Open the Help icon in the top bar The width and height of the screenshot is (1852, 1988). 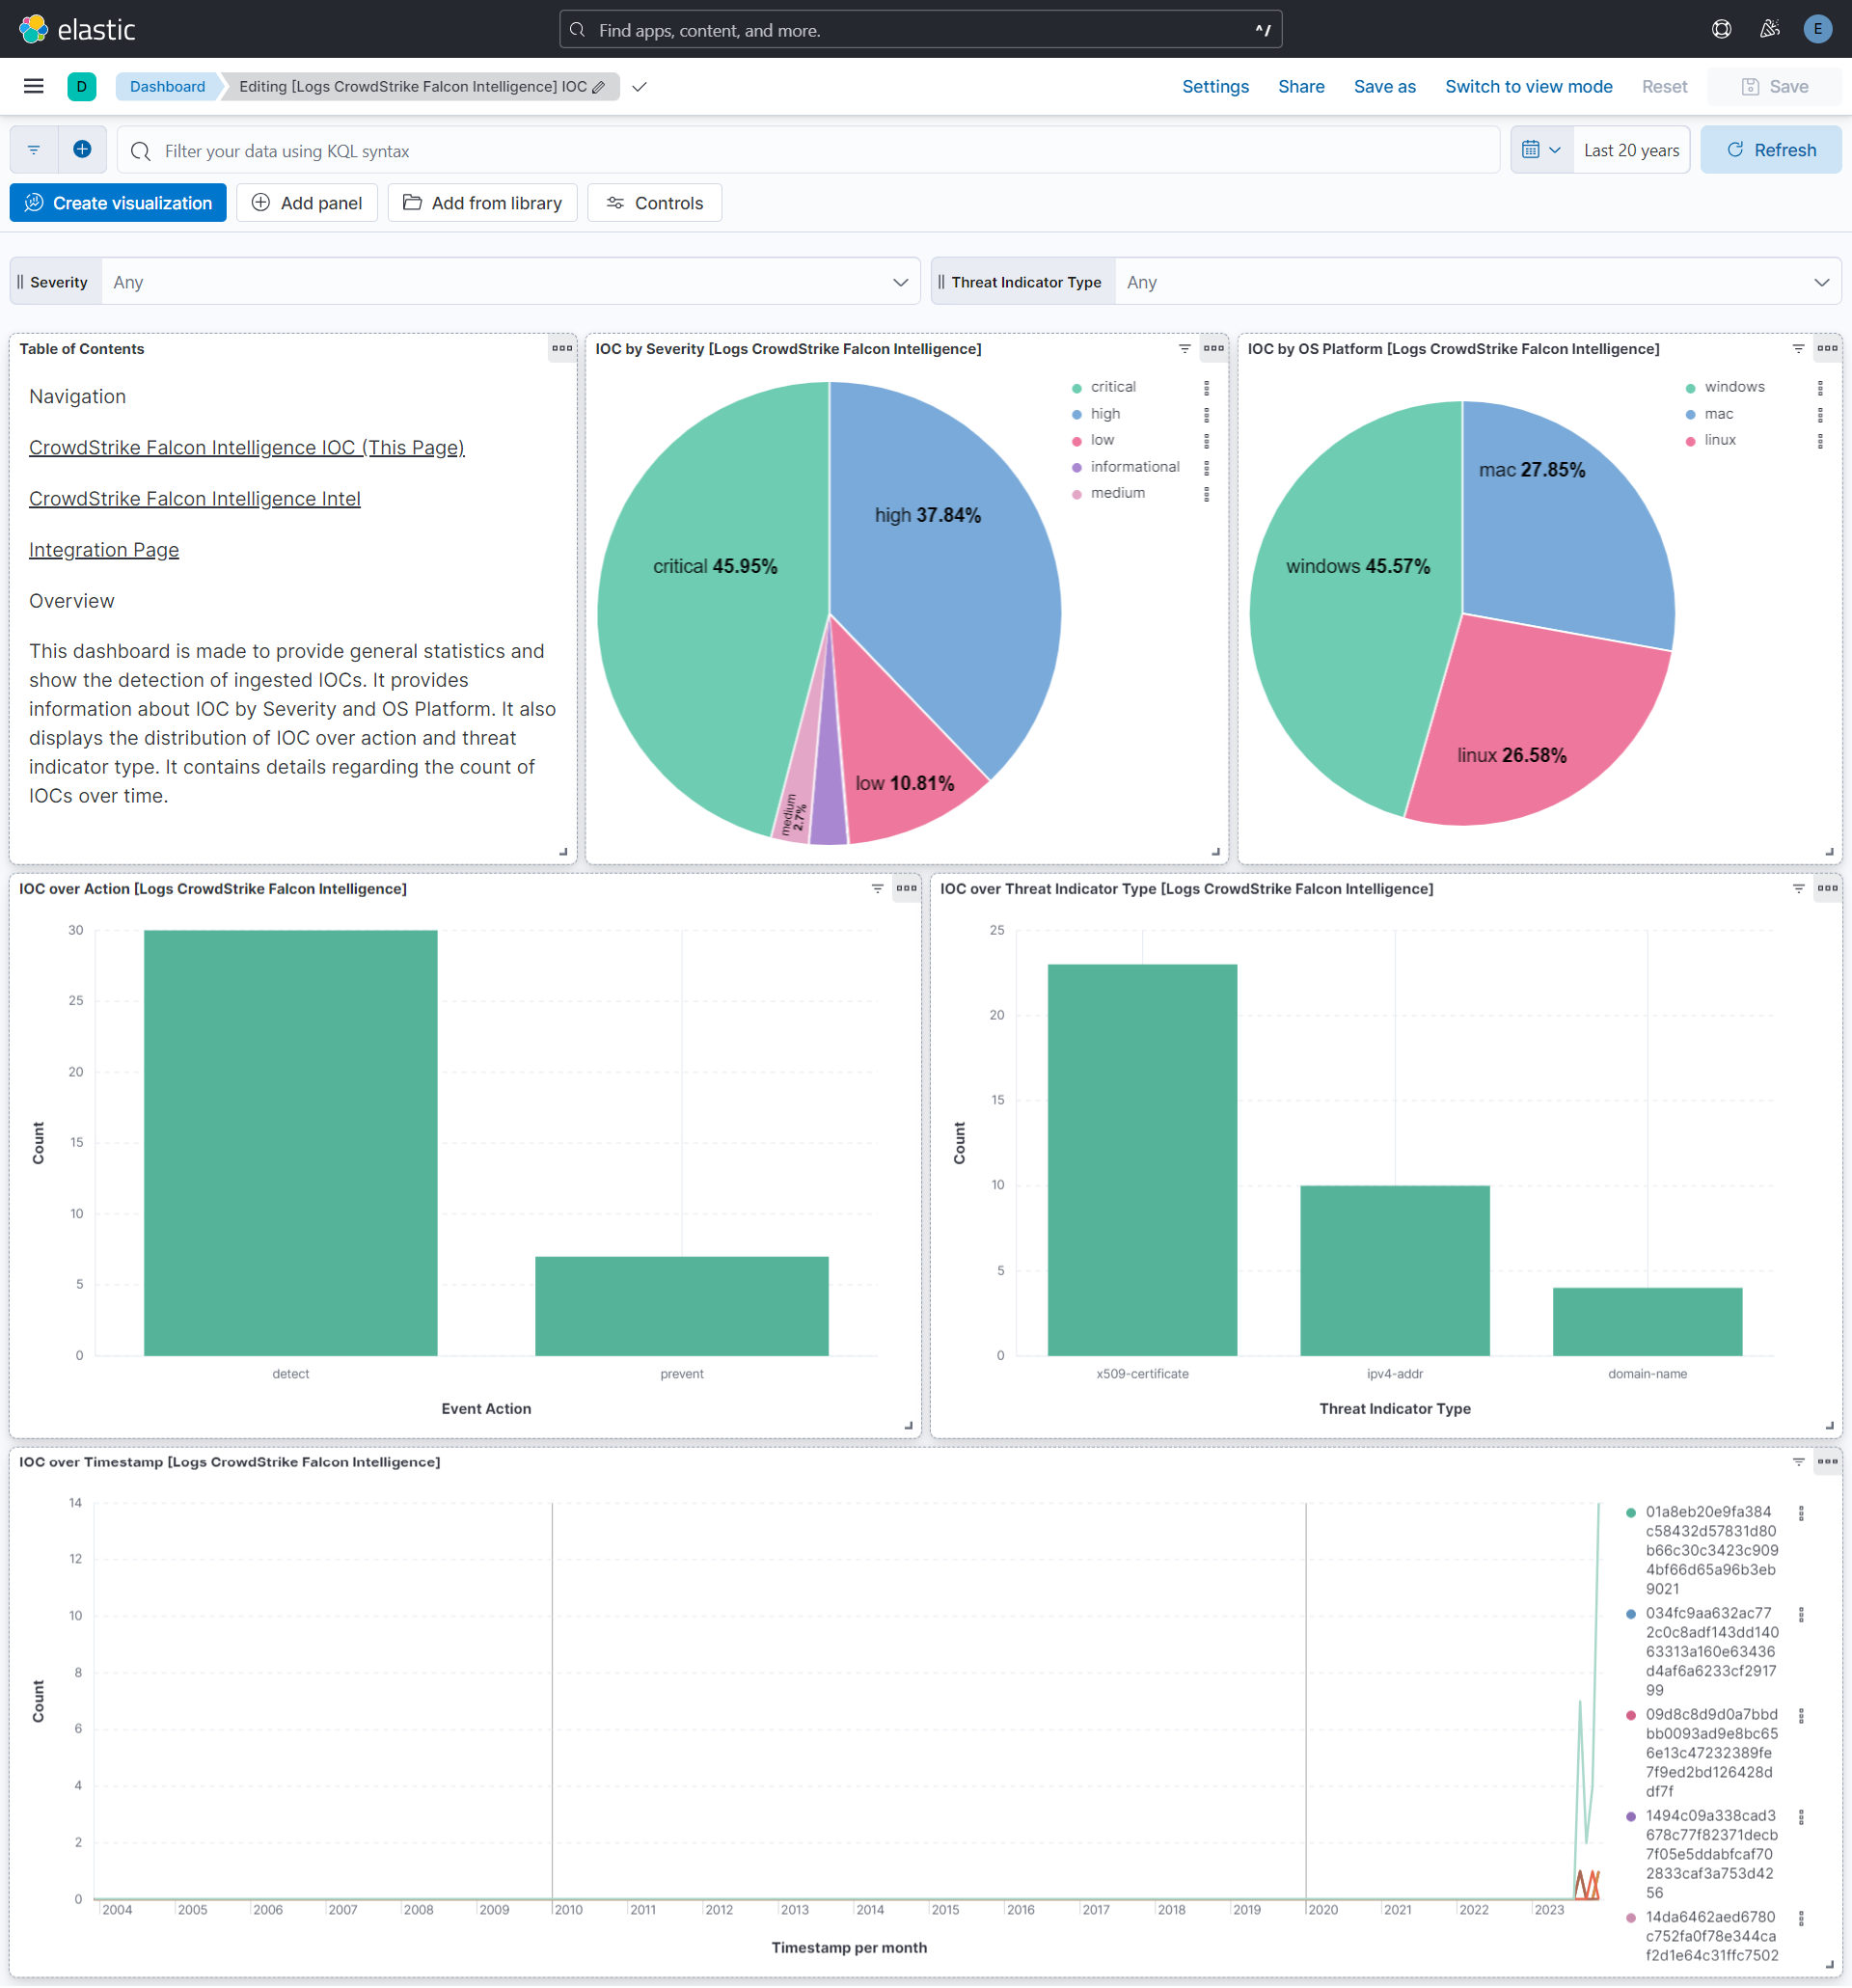tap(1721, 29)
